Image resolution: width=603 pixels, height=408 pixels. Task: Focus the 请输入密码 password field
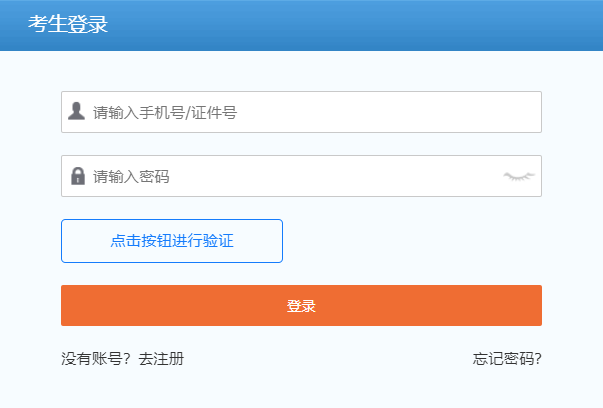301,176
